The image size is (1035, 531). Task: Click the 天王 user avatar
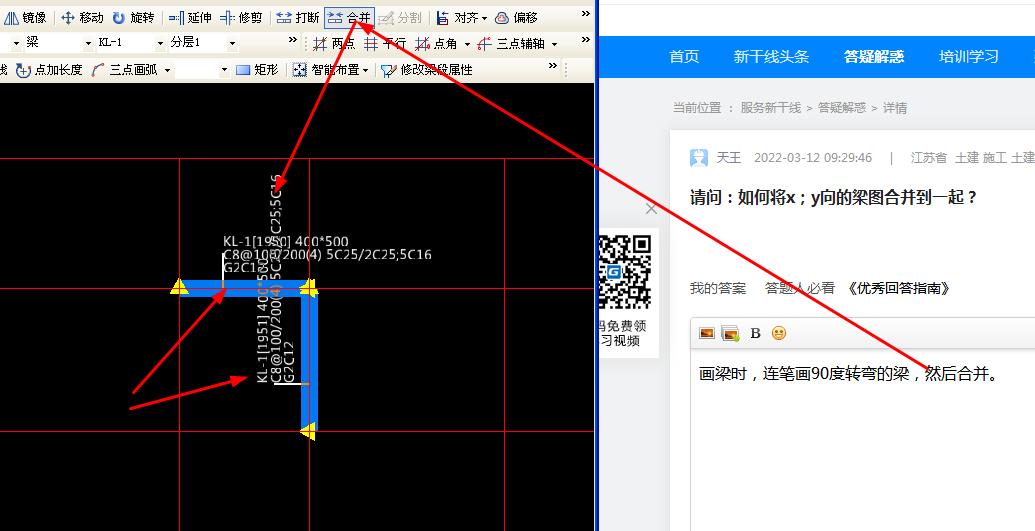point(699,158)
